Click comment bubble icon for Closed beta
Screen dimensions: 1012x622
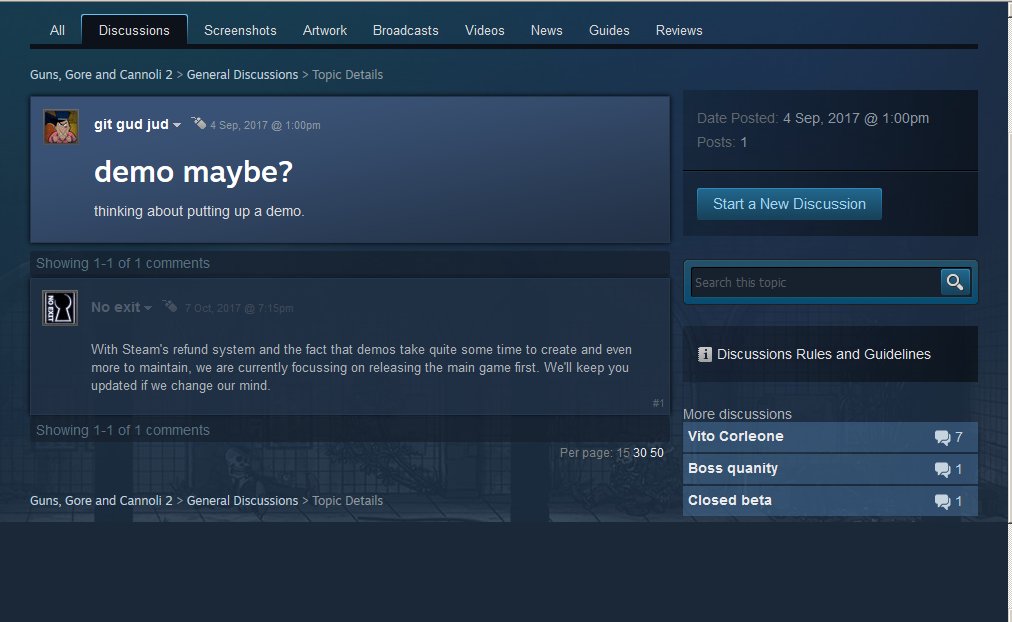(942, 501)
